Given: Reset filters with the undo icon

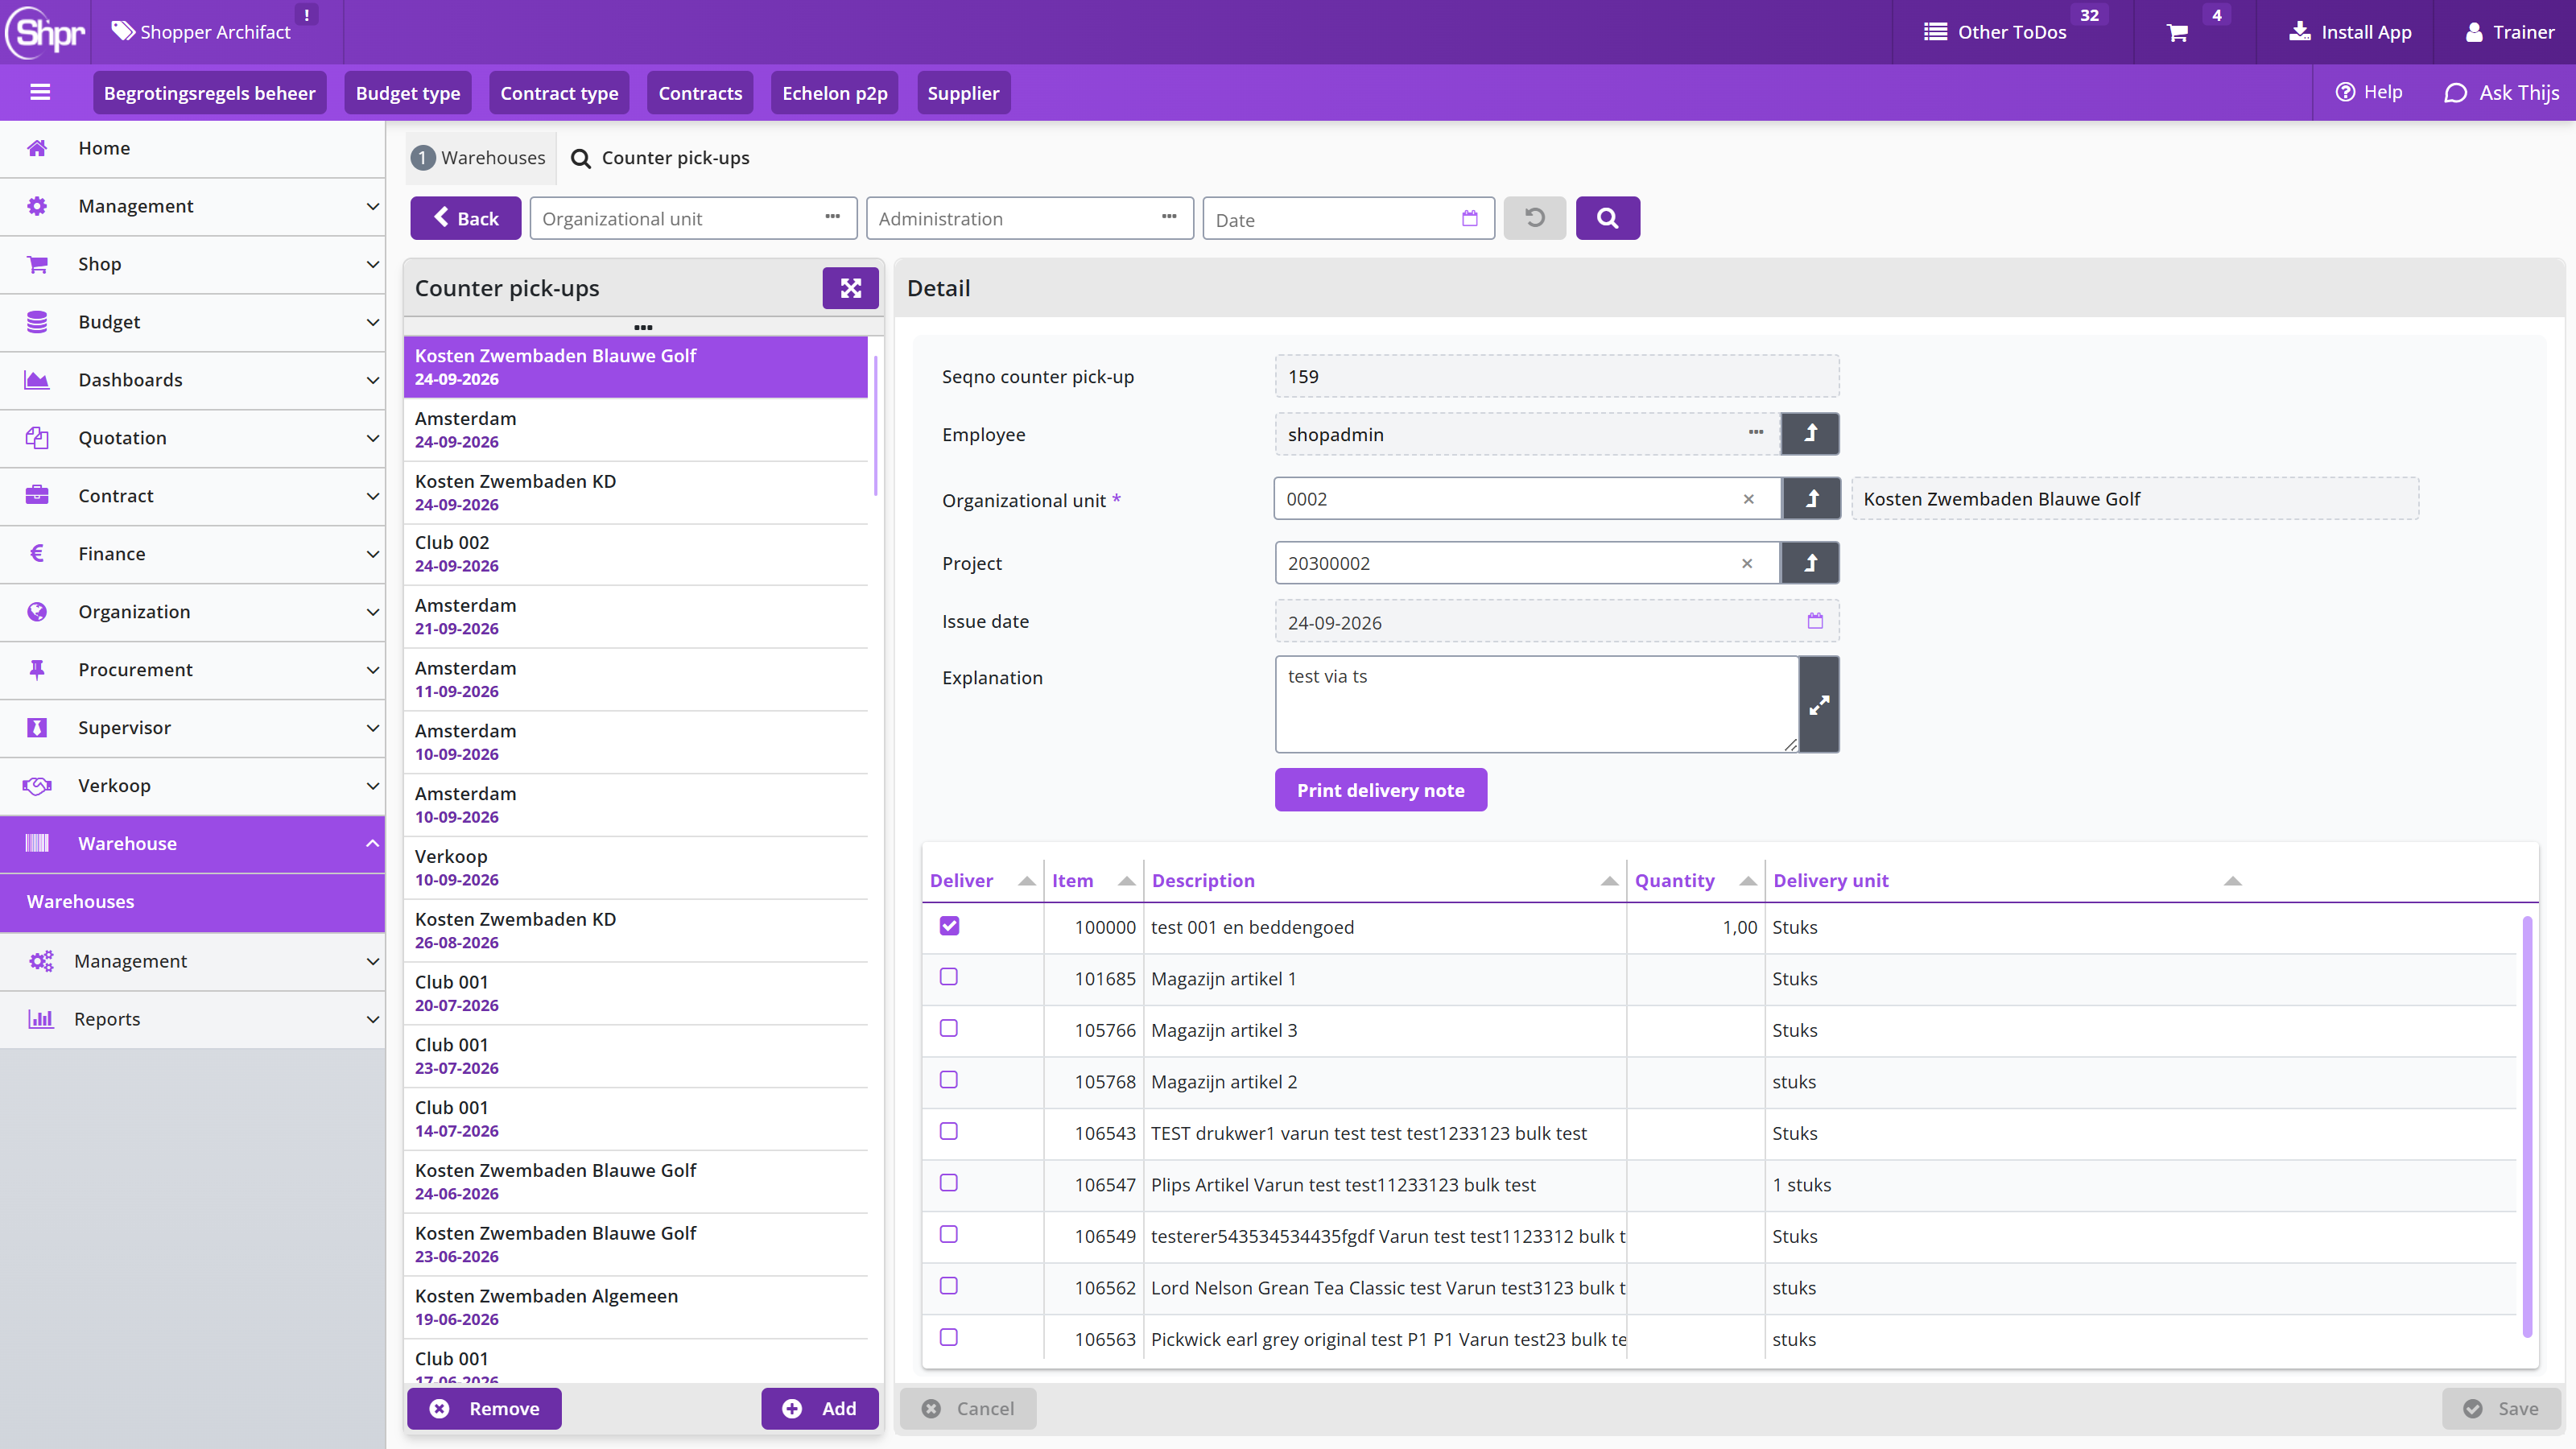Looking at the screenshot, I should (1534, 218).
